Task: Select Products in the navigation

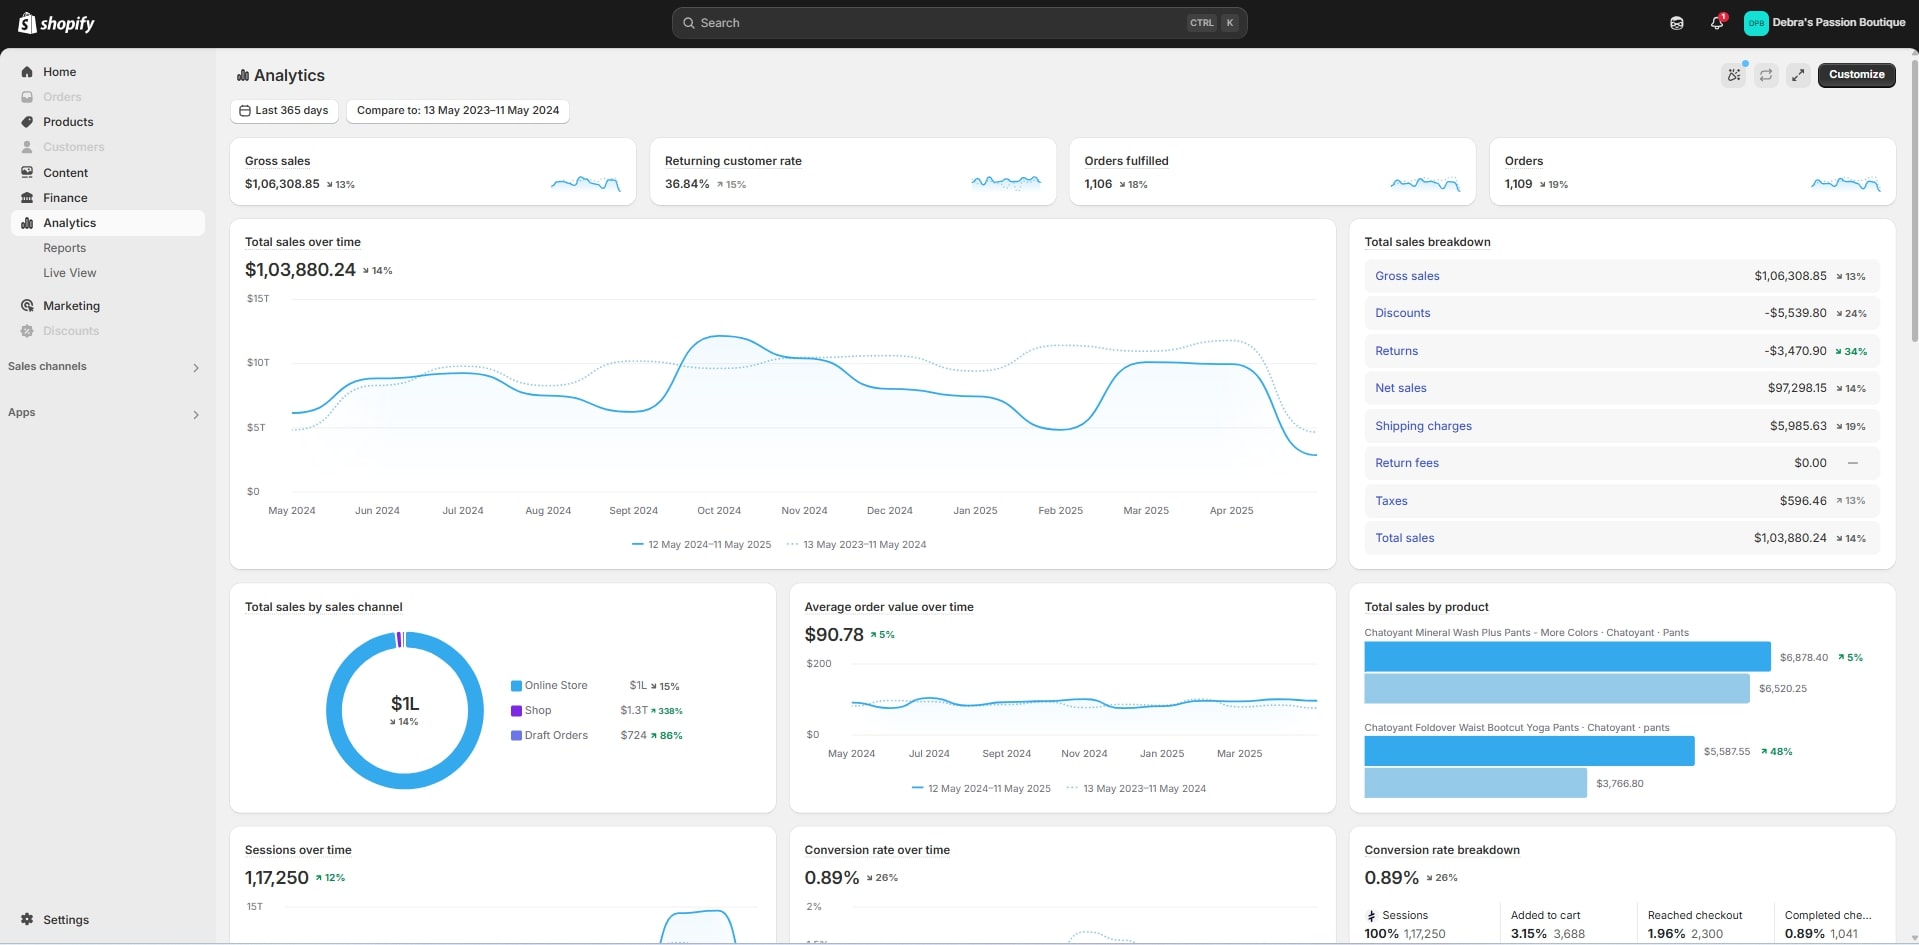Action: coord(68,122)
